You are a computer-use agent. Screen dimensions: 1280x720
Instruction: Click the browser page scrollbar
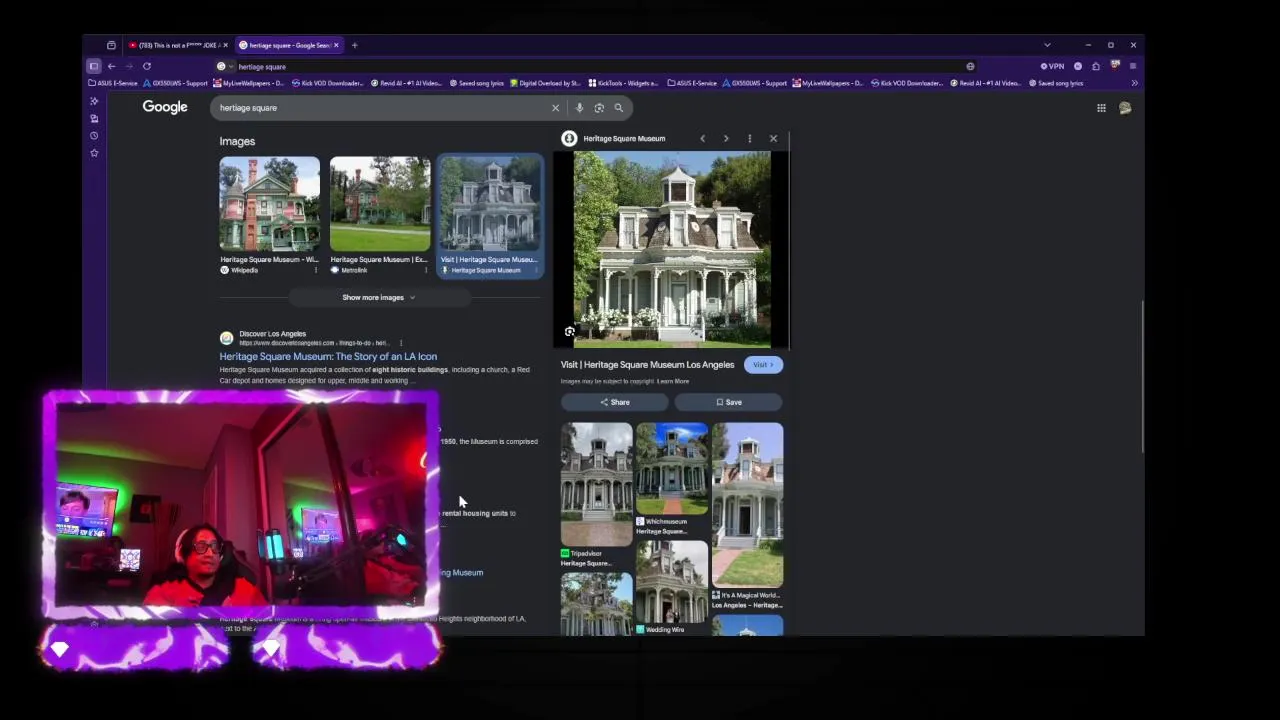(1142, 378)
